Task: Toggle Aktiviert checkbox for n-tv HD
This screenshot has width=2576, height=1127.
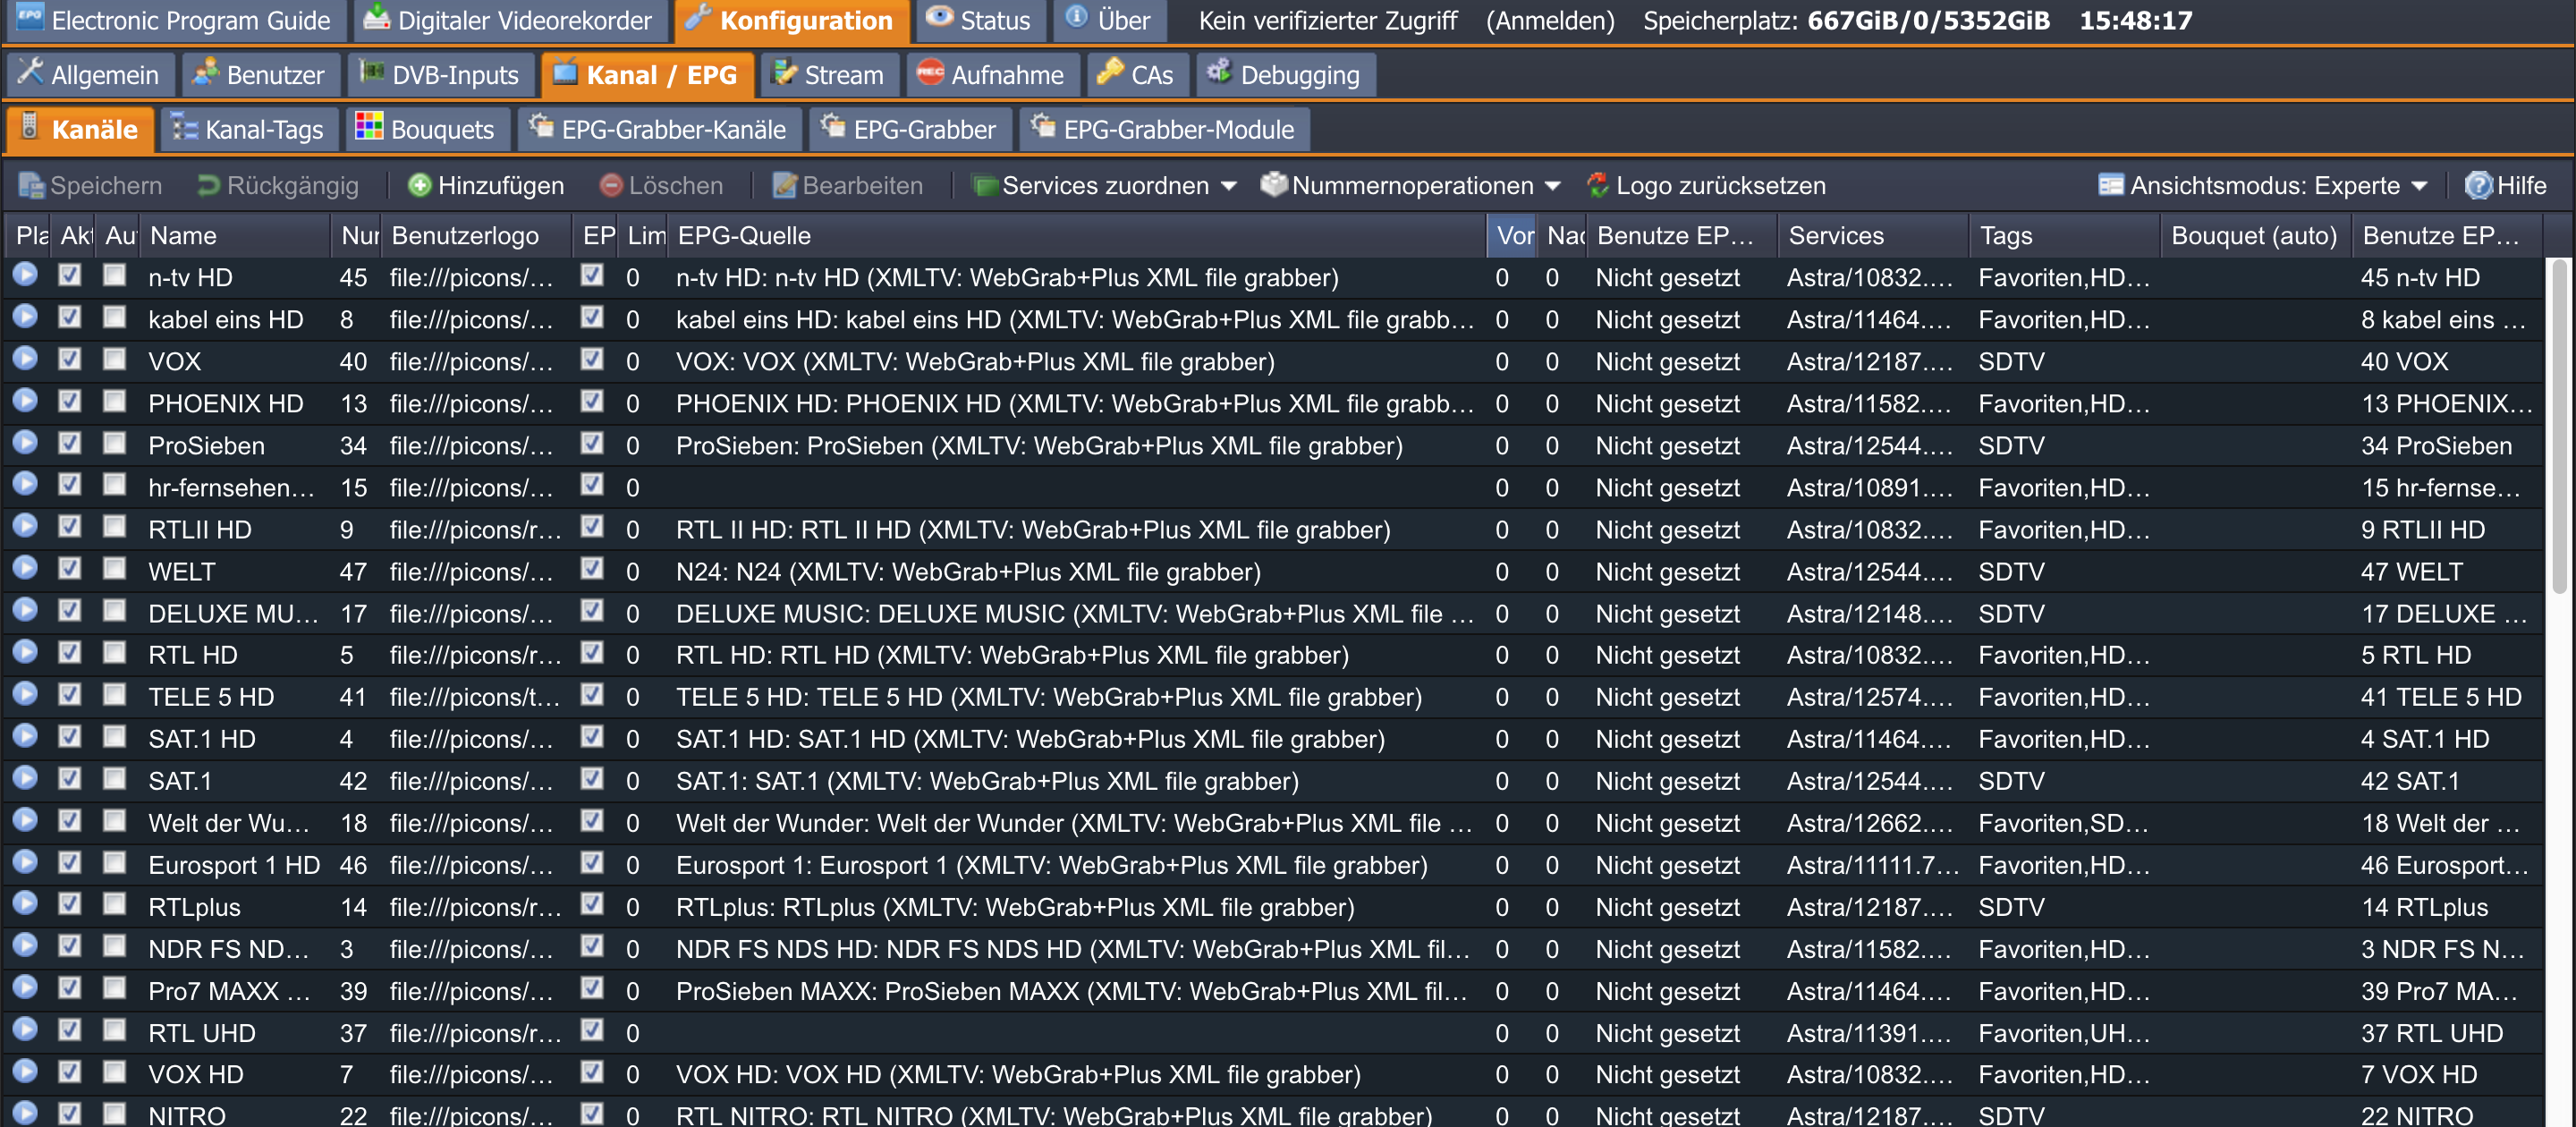Action: (x=70, y=275)
